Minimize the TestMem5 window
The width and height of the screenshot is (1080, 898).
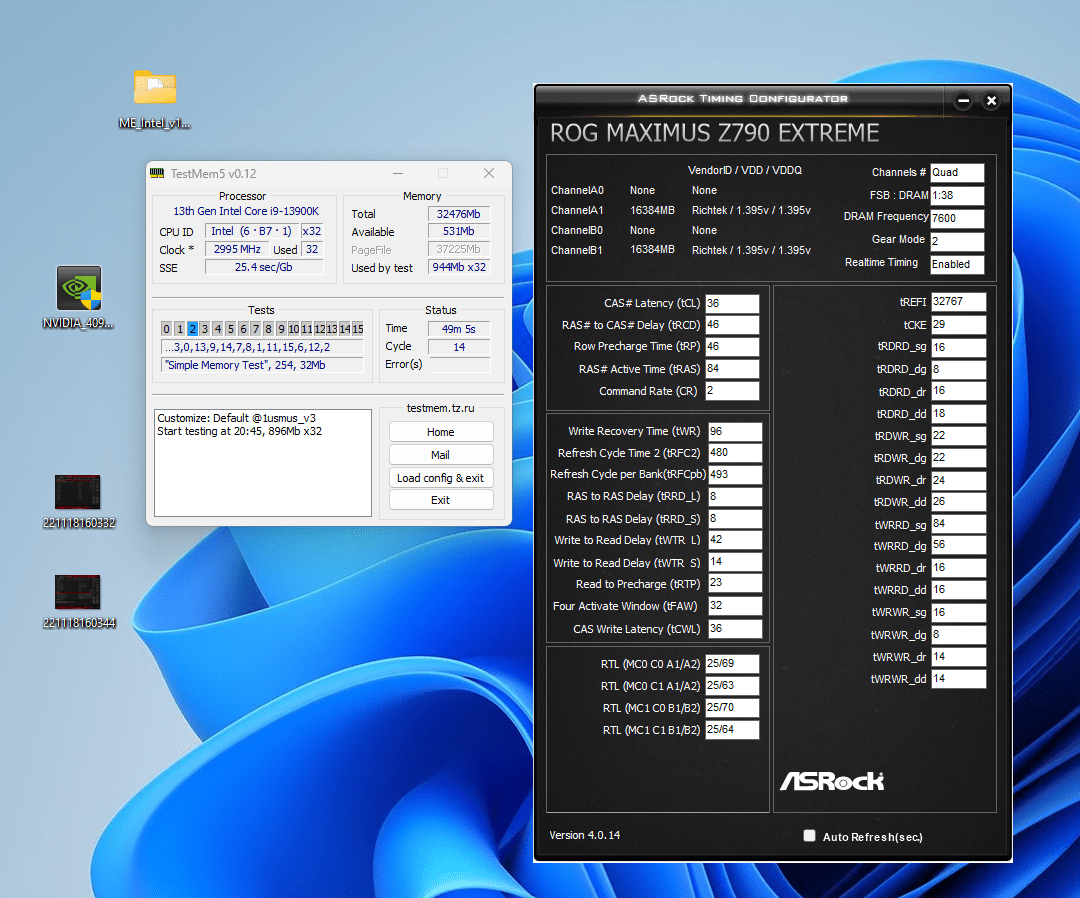[x=398, y=174]
